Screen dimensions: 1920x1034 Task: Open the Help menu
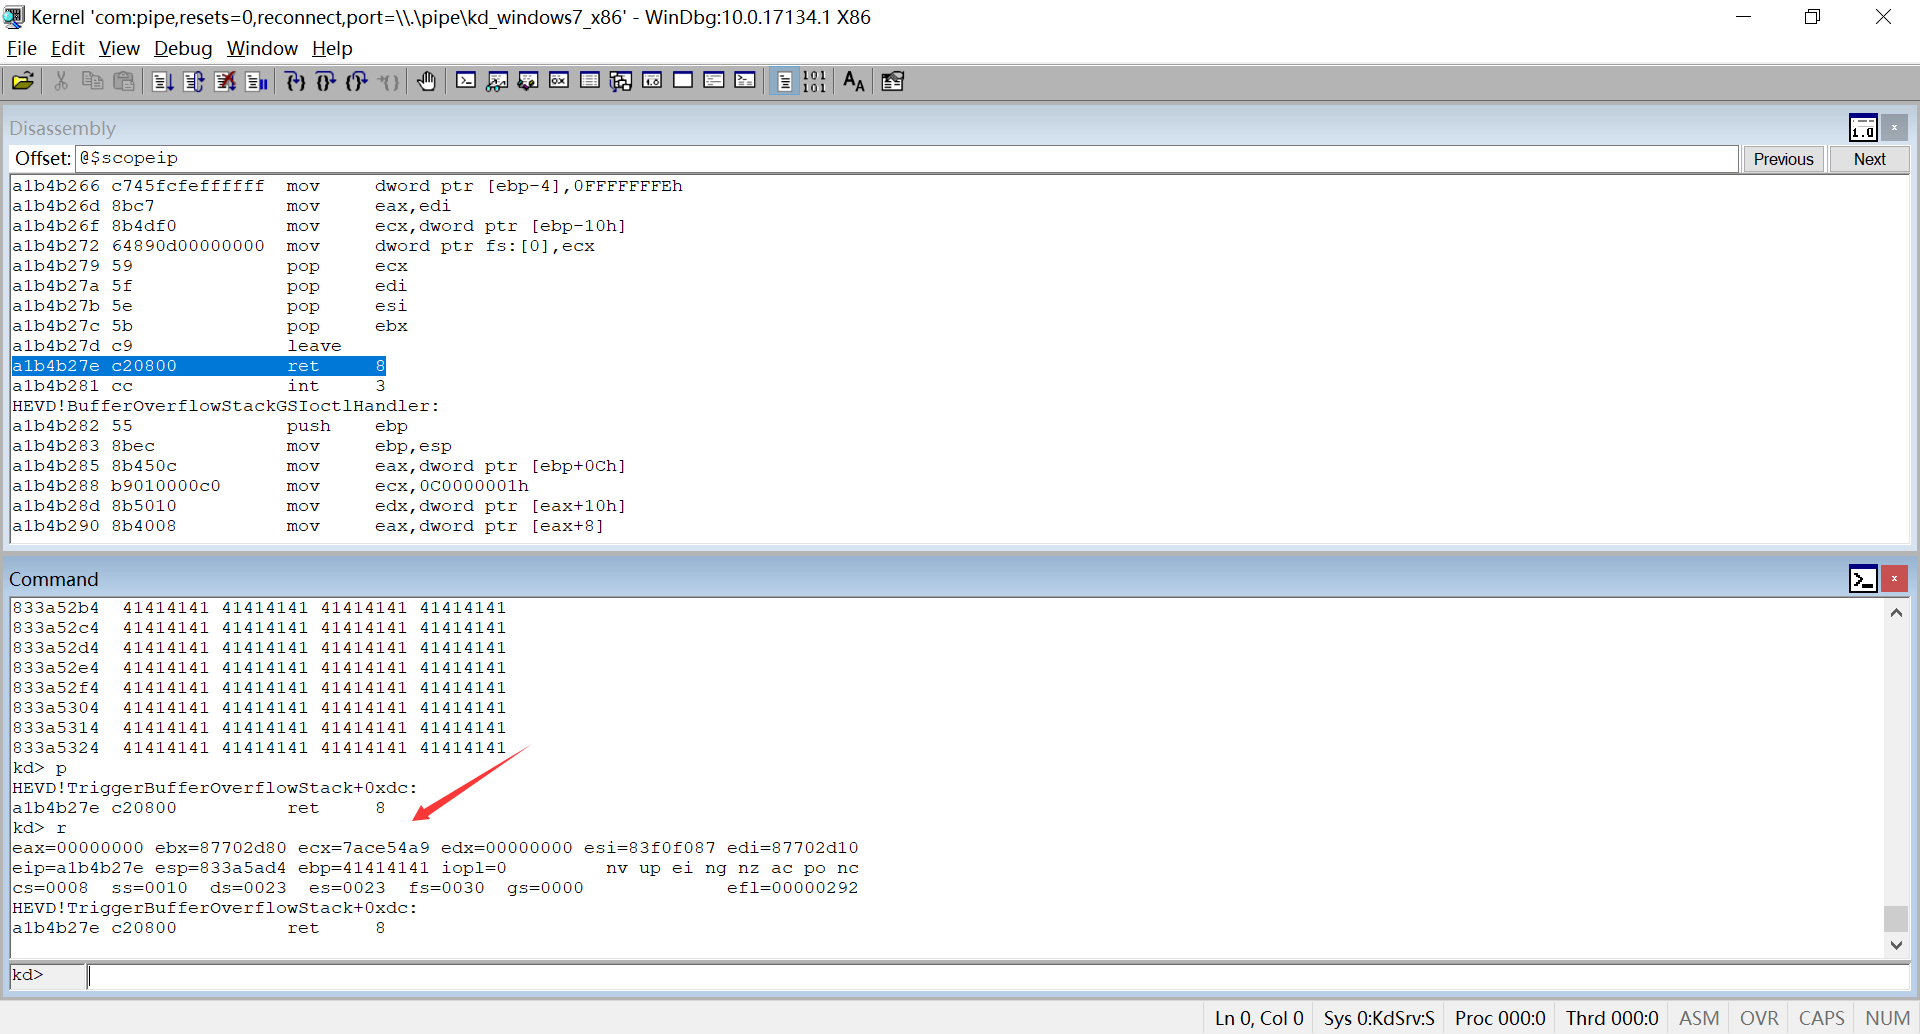(332, 48)
